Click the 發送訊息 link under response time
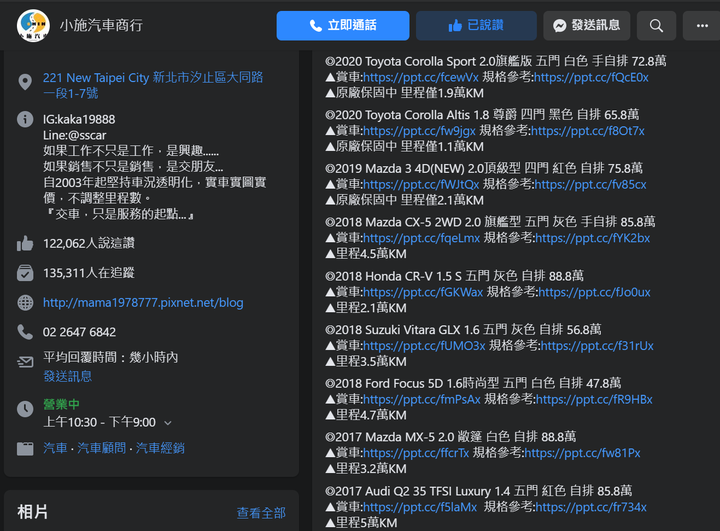The height and width of the screenshot is (531, 720). (68, 376)
